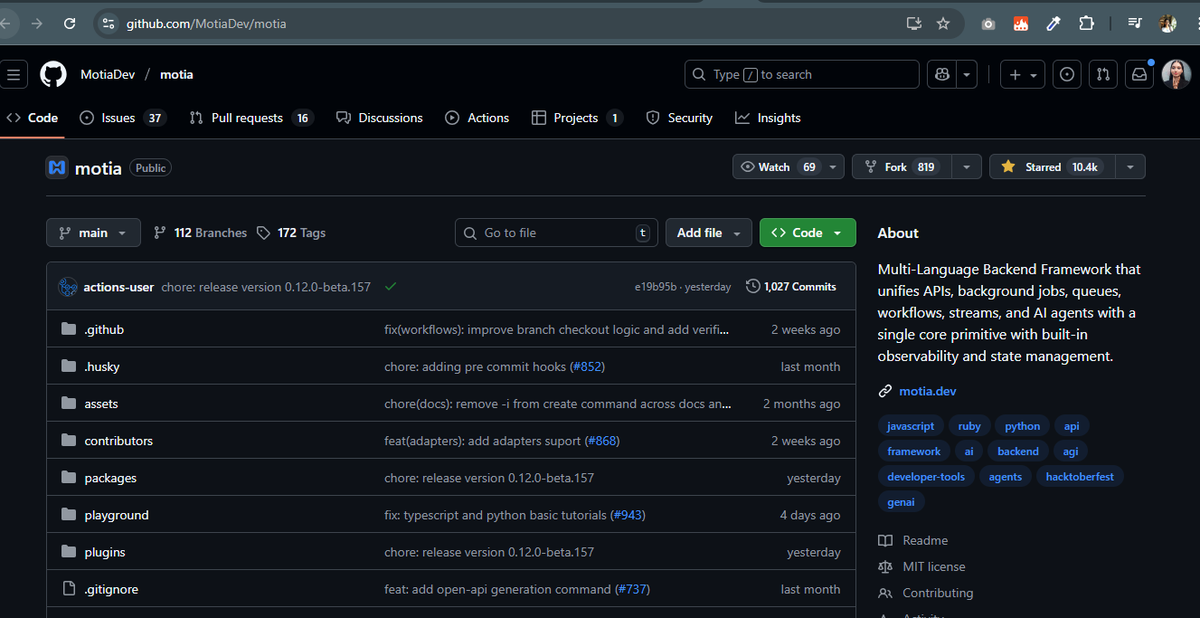This screenshot has height=618, width=1200.
Task: Click the GitHub octocat home logo
Action: [x=52, y=74]
